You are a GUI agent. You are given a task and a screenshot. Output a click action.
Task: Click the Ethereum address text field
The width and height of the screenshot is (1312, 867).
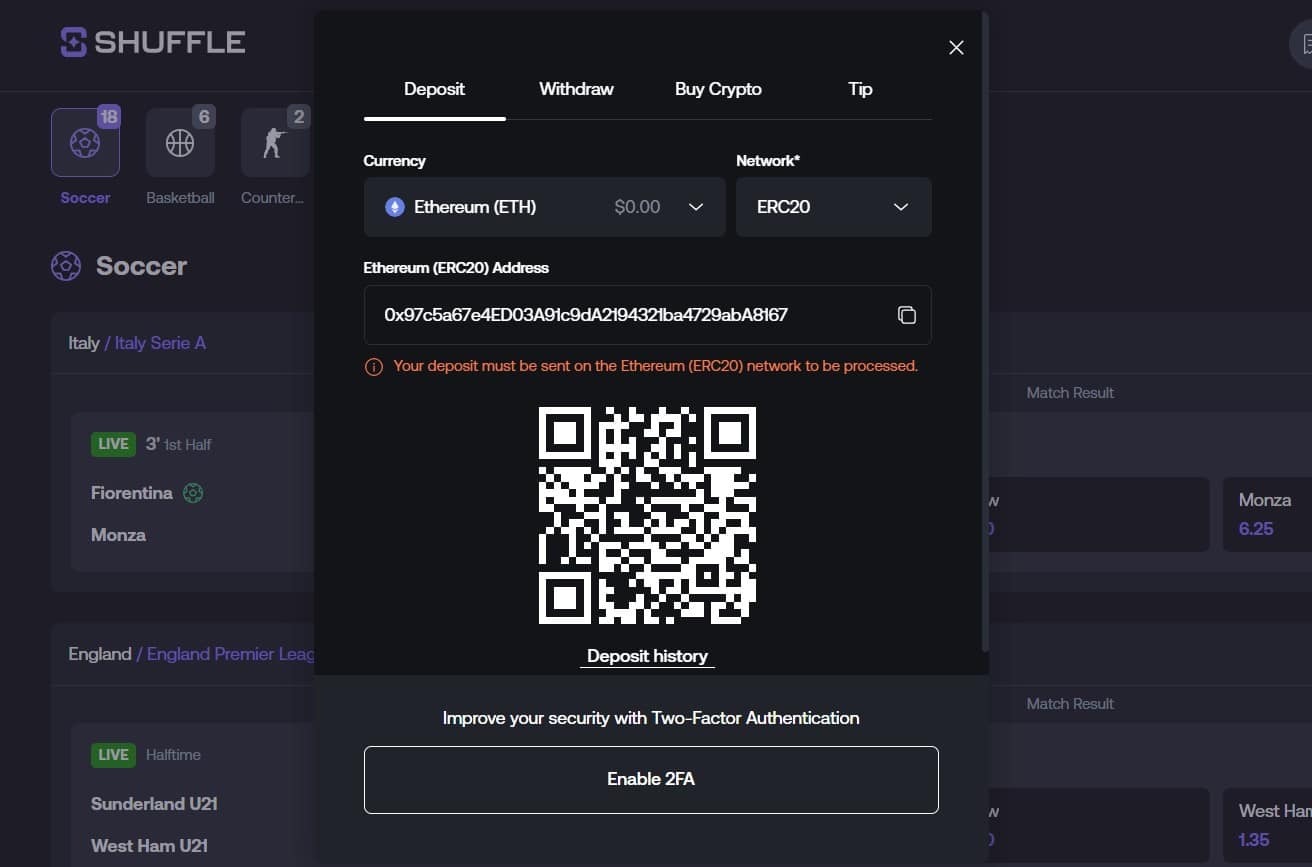coord(620,315)
